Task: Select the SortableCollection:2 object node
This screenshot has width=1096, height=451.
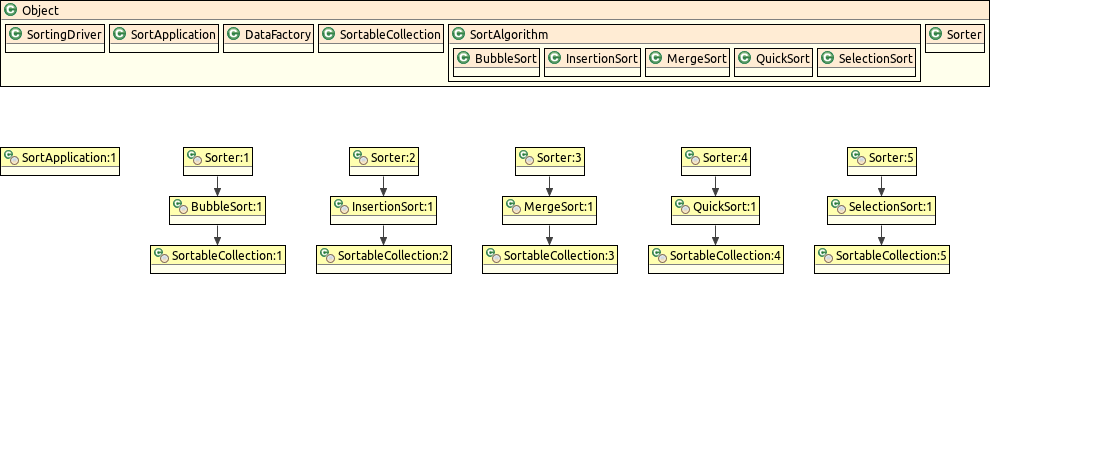Action: 384,256
